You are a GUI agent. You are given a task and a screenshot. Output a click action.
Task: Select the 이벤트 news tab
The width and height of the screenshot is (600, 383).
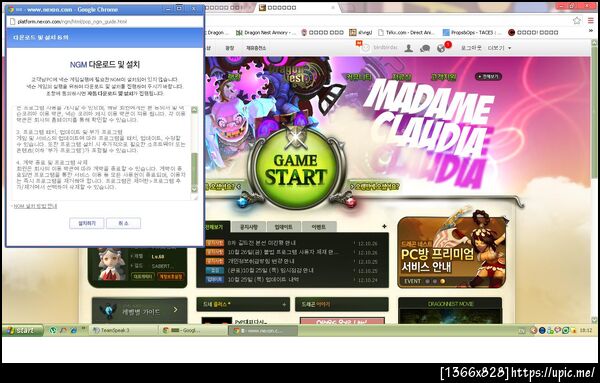(x=319, y=227)
